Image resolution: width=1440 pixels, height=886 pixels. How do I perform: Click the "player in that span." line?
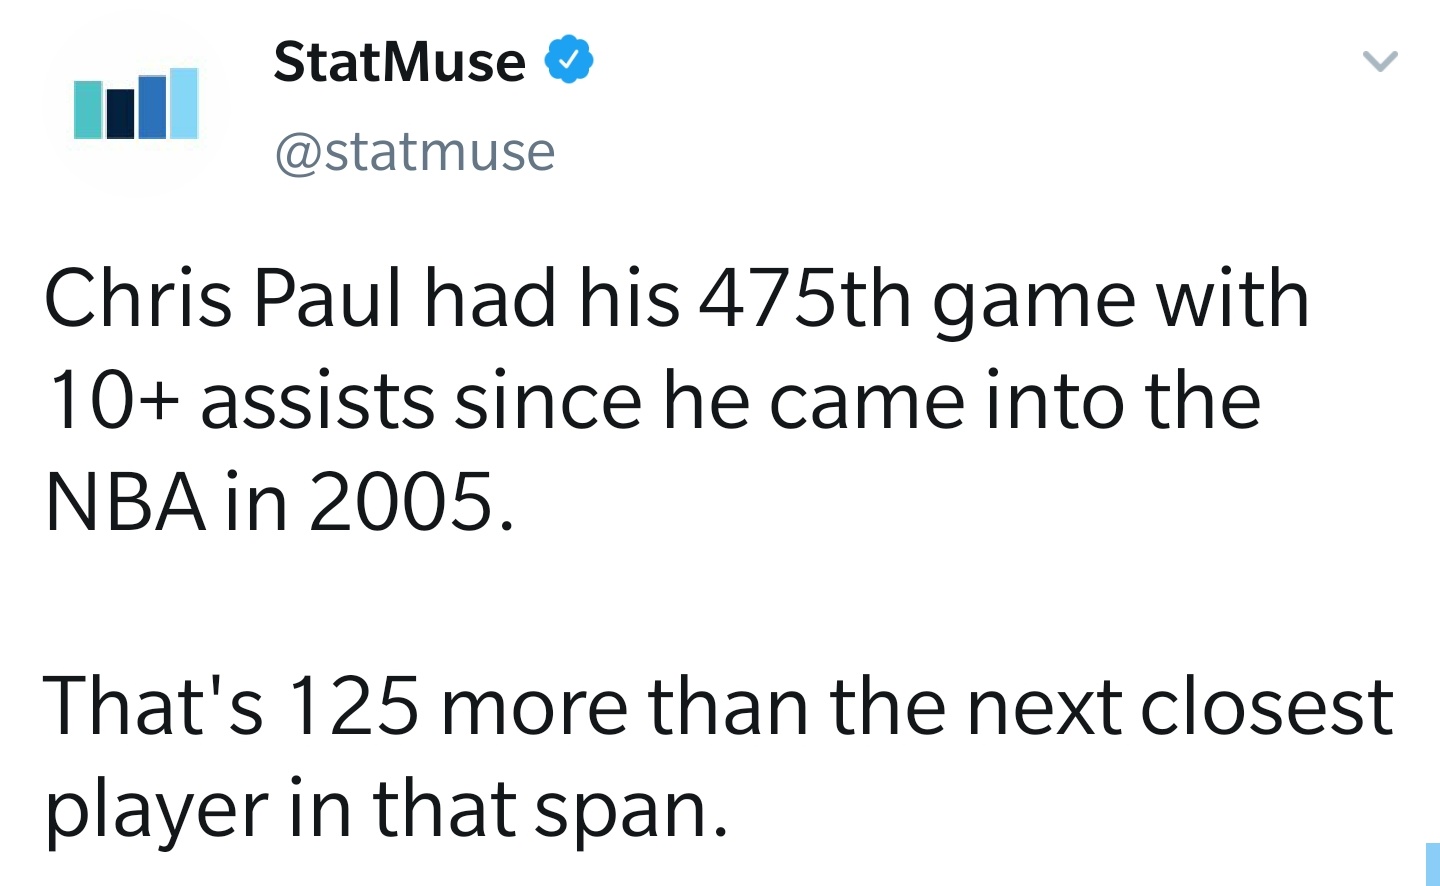tap(386, 808)
